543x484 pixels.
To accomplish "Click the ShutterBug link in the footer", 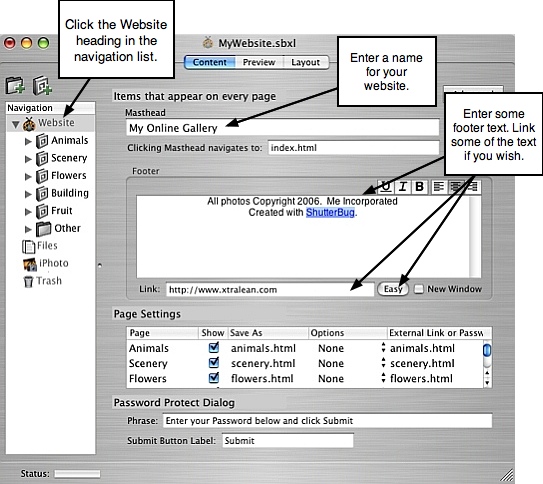I will [x=330, y=212].
